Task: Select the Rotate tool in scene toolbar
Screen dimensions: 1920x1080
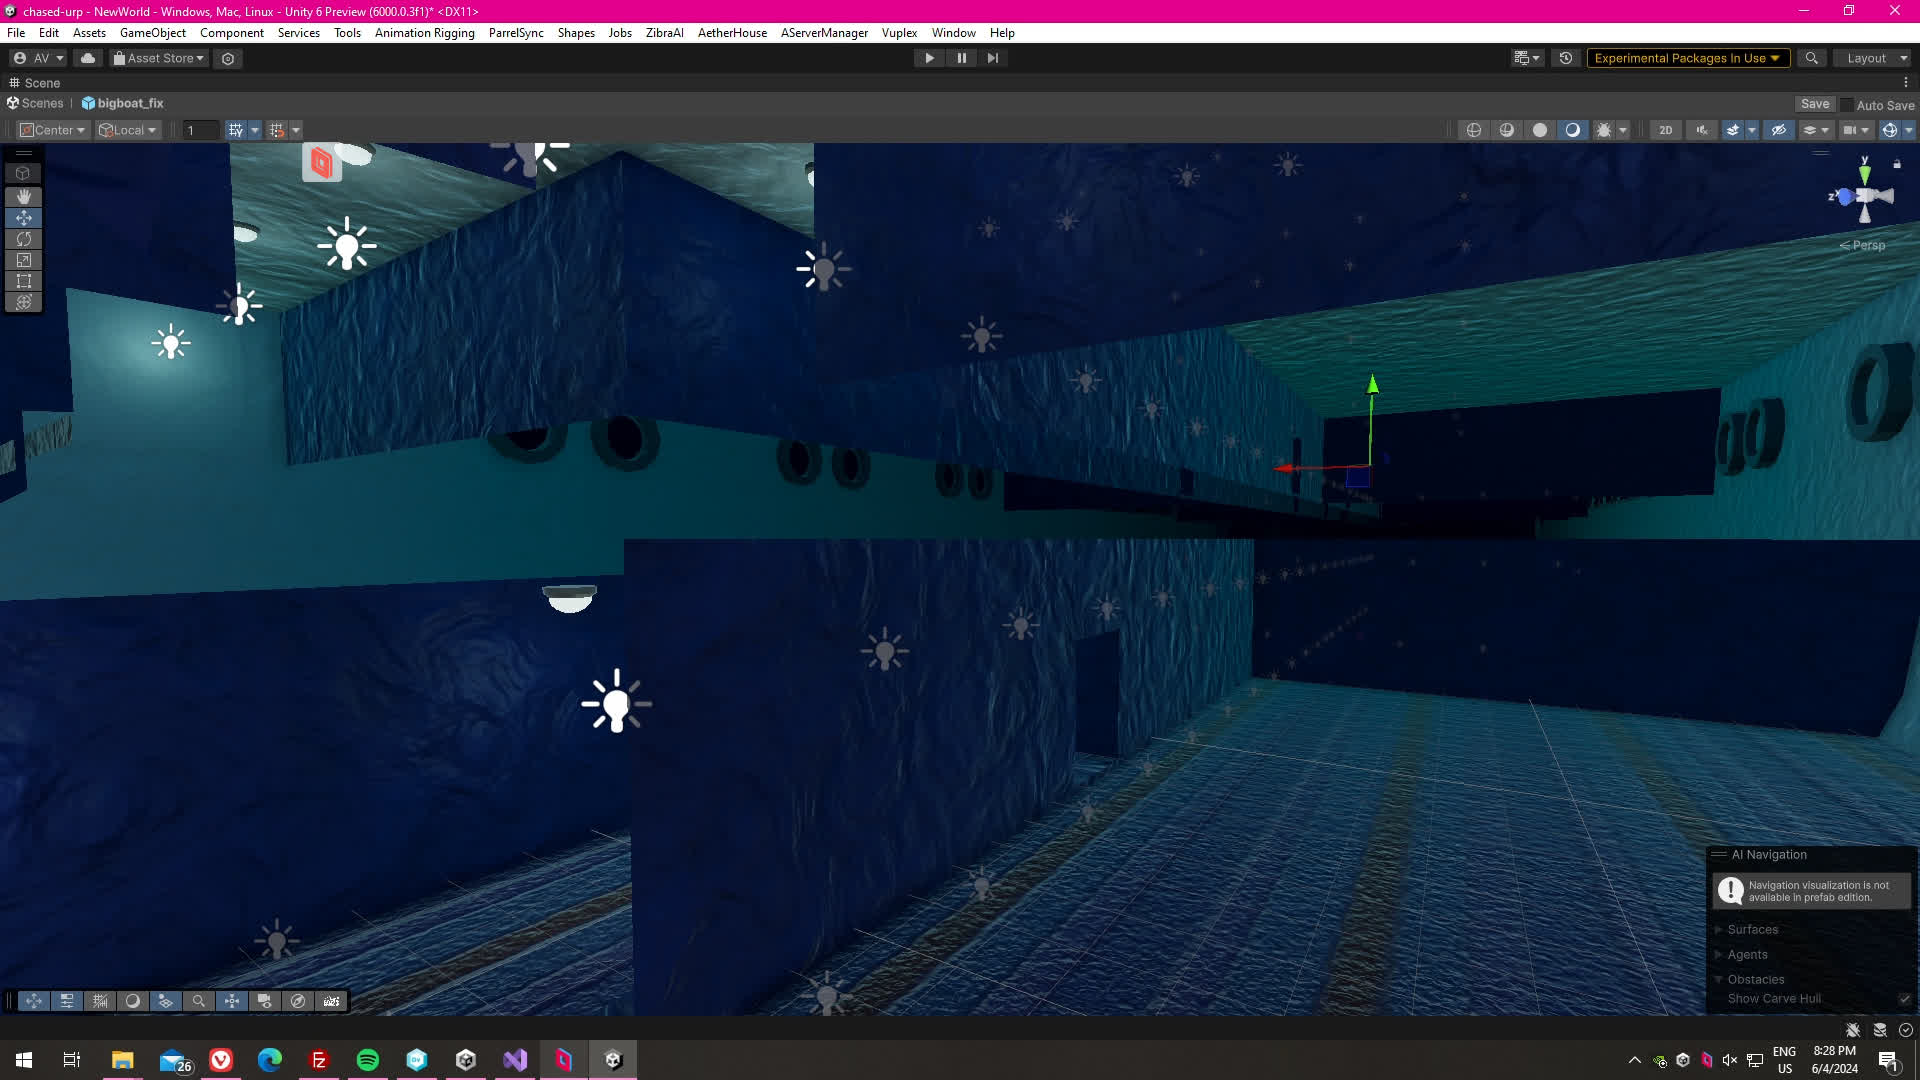Action: pyautogui.click(x=23, y=239)
